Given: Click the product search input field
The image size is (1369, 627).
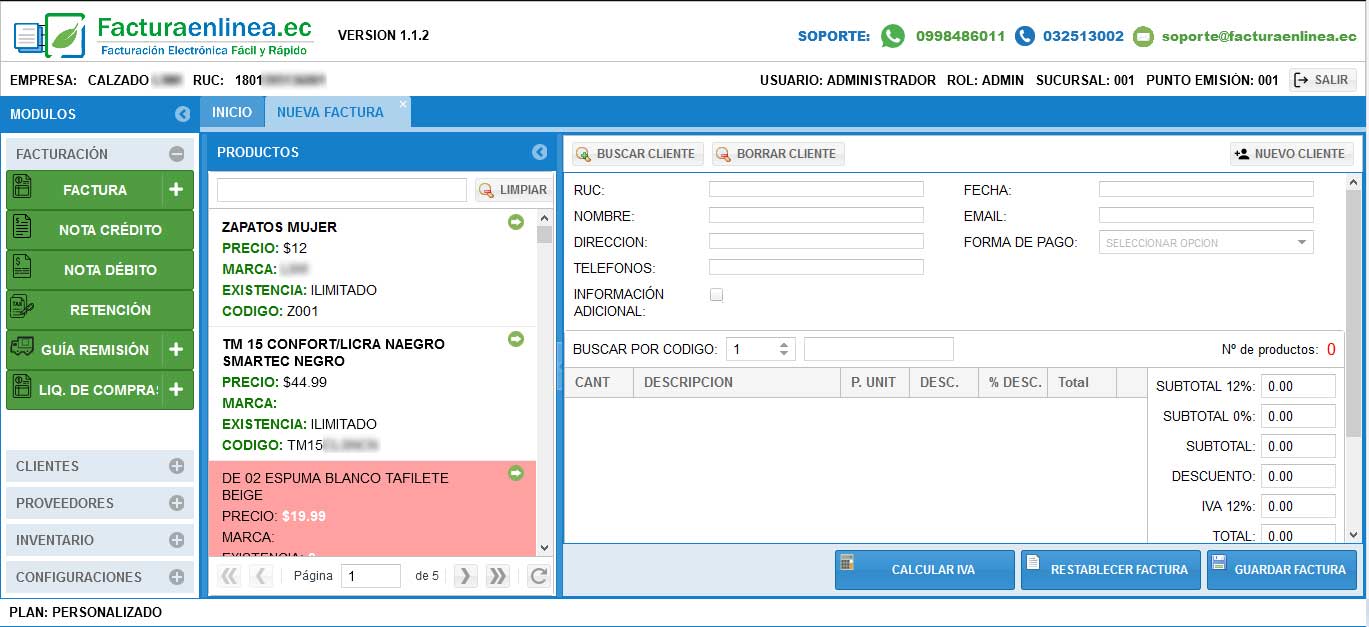Looking at the screenshot, I should tap(342, 190).
